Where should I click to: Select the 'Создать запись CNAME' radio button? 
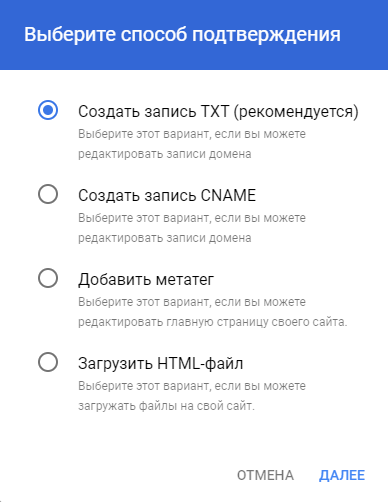(48, 194)
